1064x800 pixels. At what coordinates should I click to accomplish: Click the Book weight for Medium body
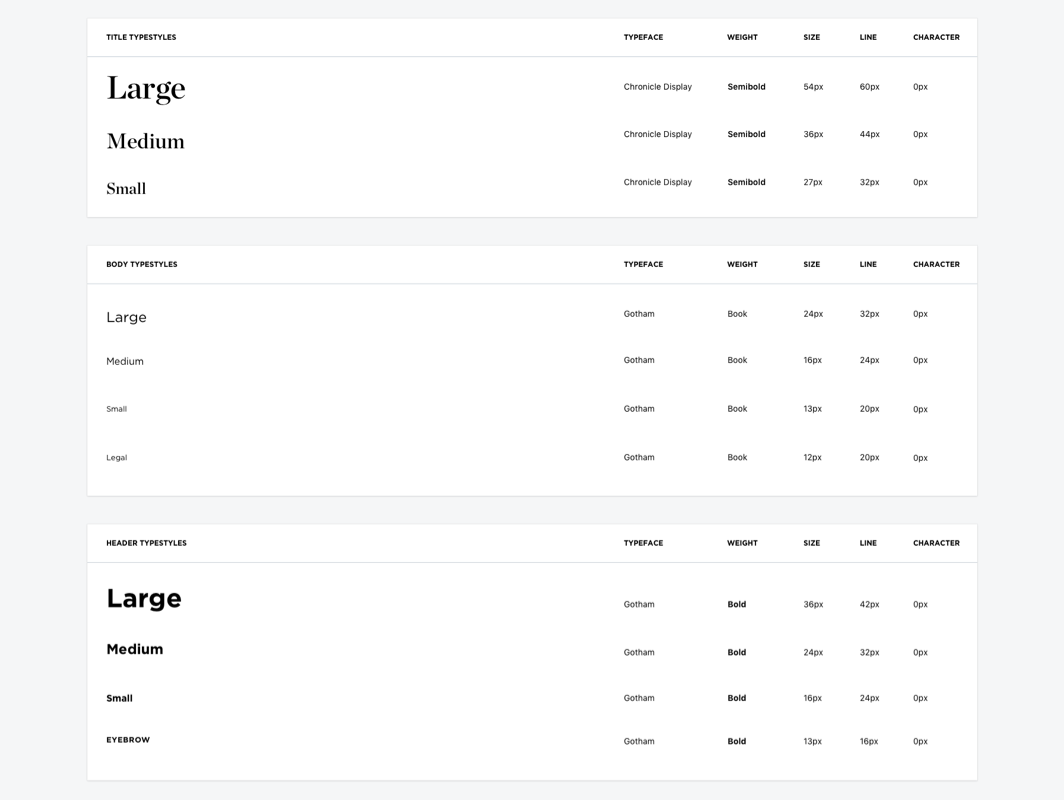[737, 360]
